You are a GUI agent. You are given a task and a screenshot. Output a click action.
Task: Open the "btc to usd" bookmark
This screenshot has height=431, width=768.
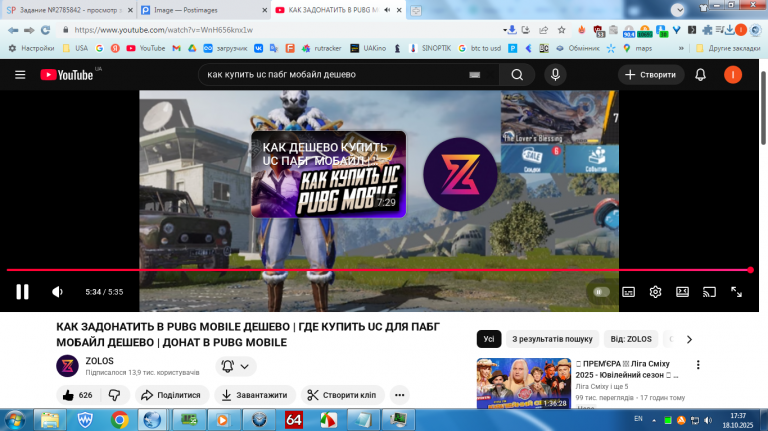(480, 48)
